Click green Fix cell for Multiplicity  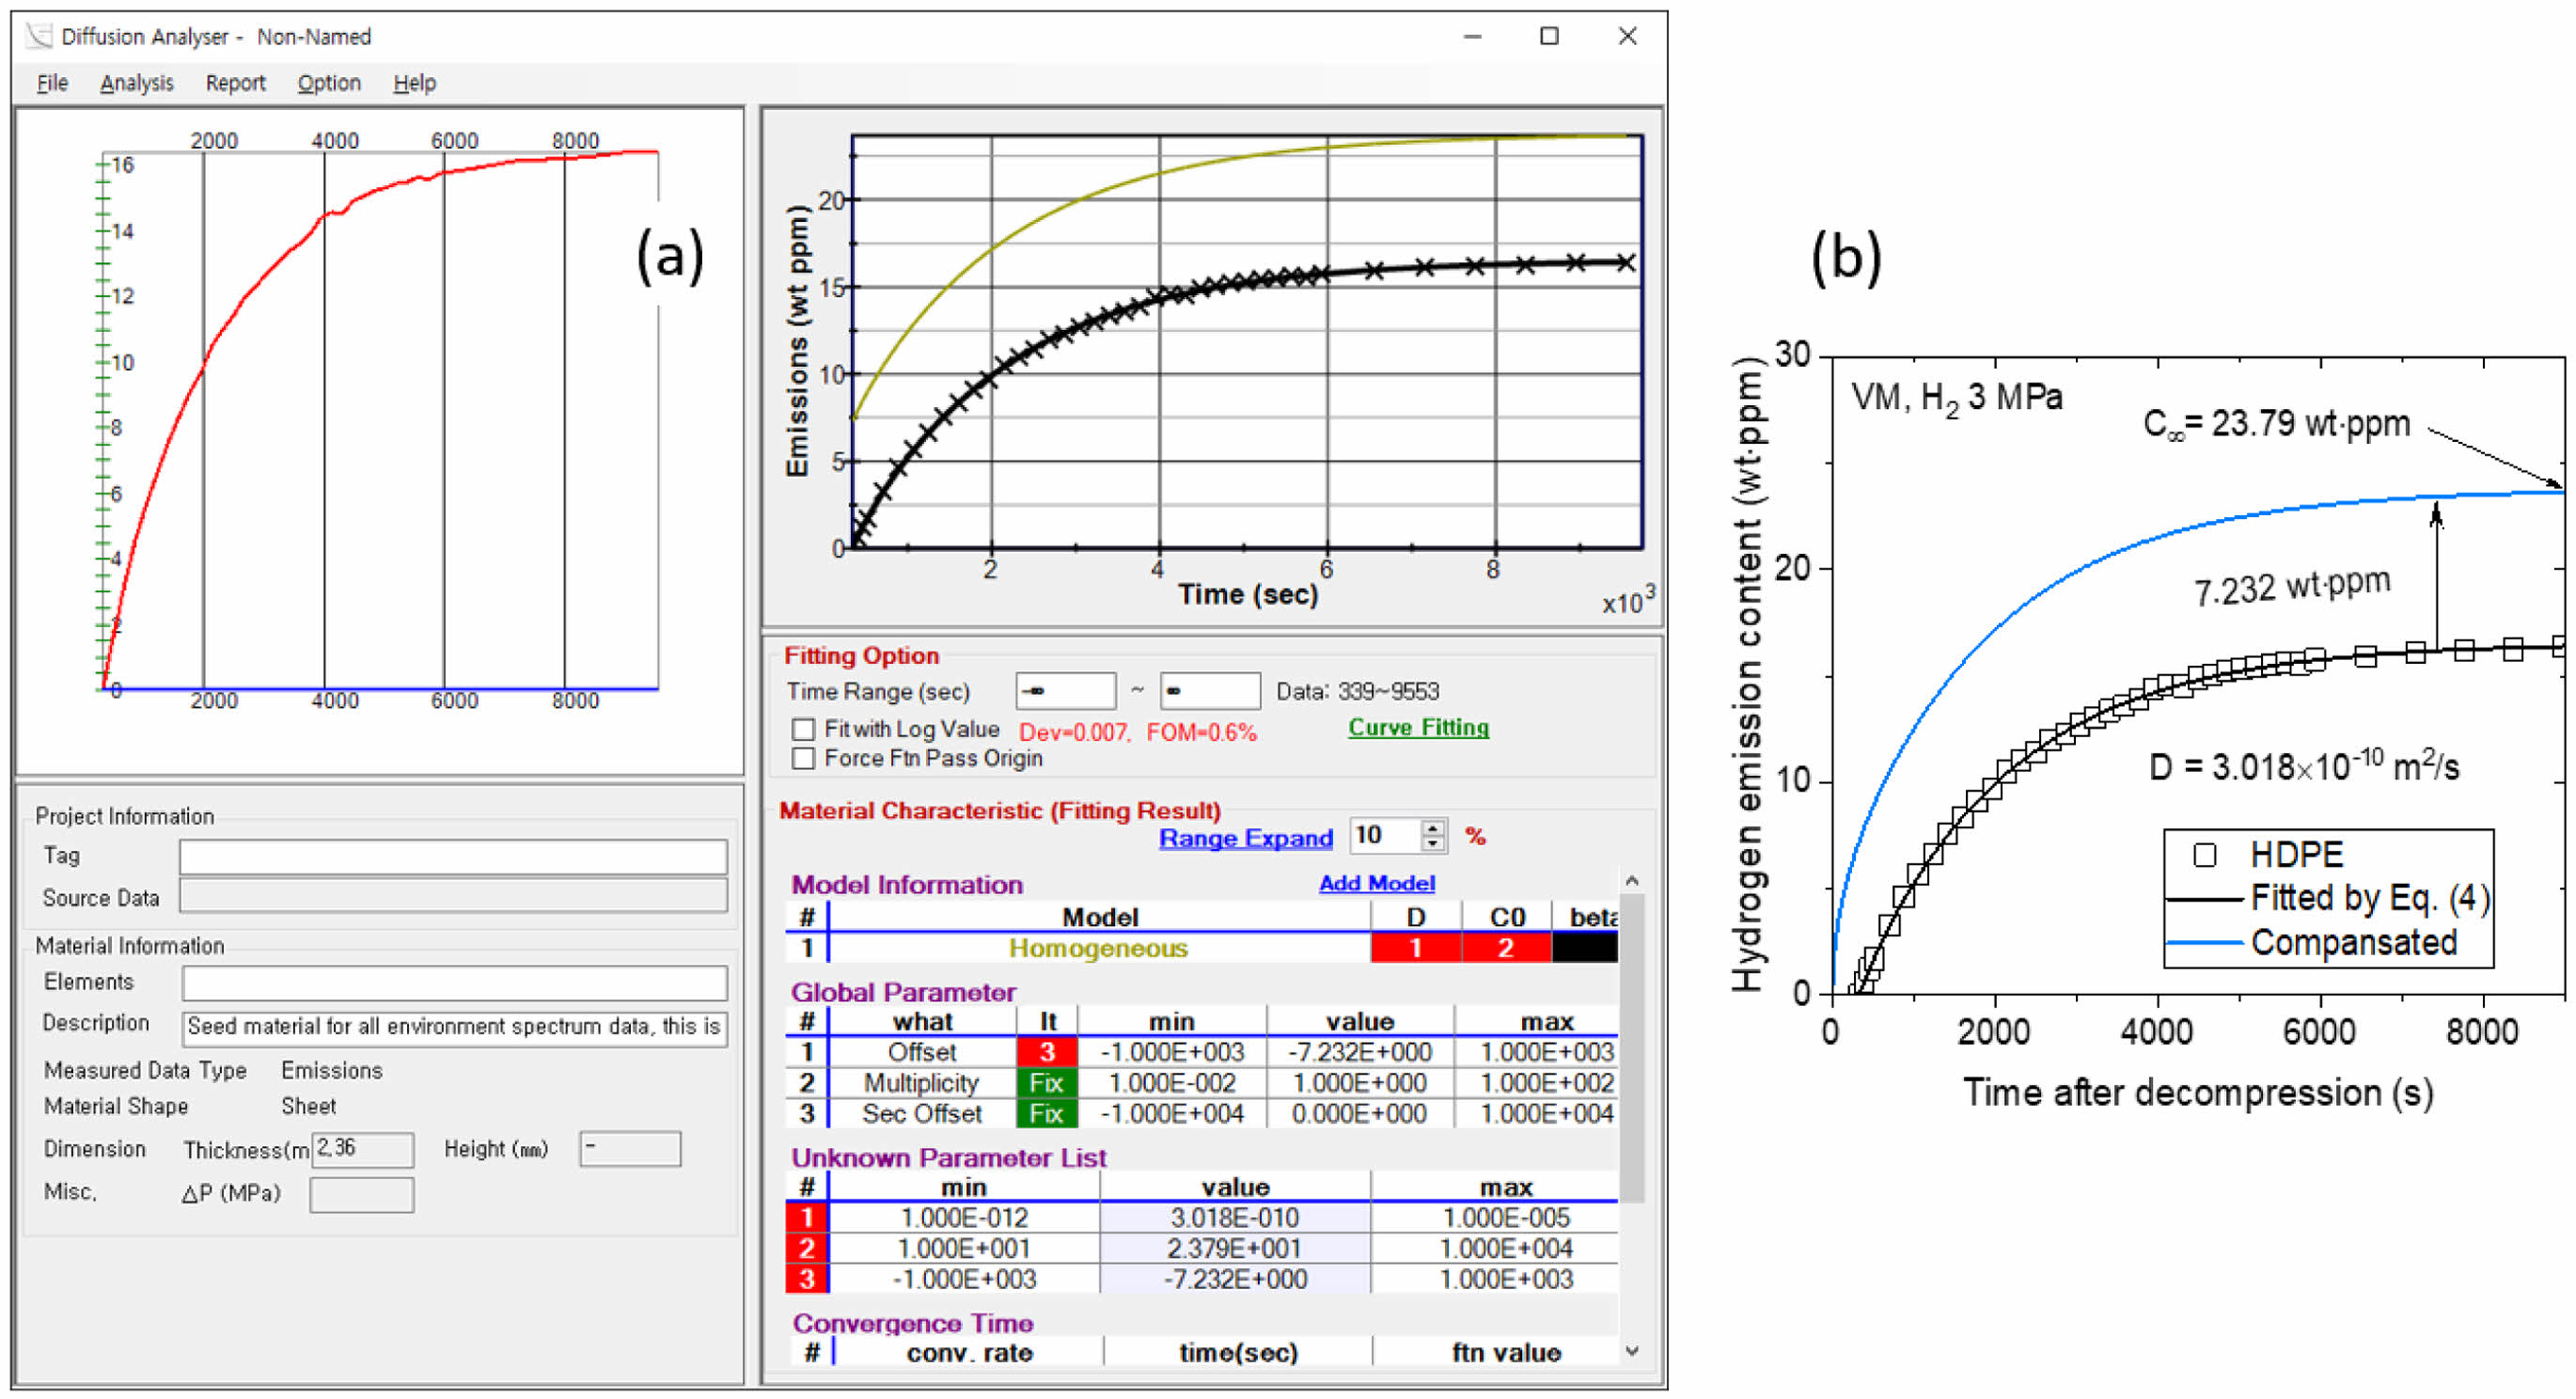coord(1045,1082)
